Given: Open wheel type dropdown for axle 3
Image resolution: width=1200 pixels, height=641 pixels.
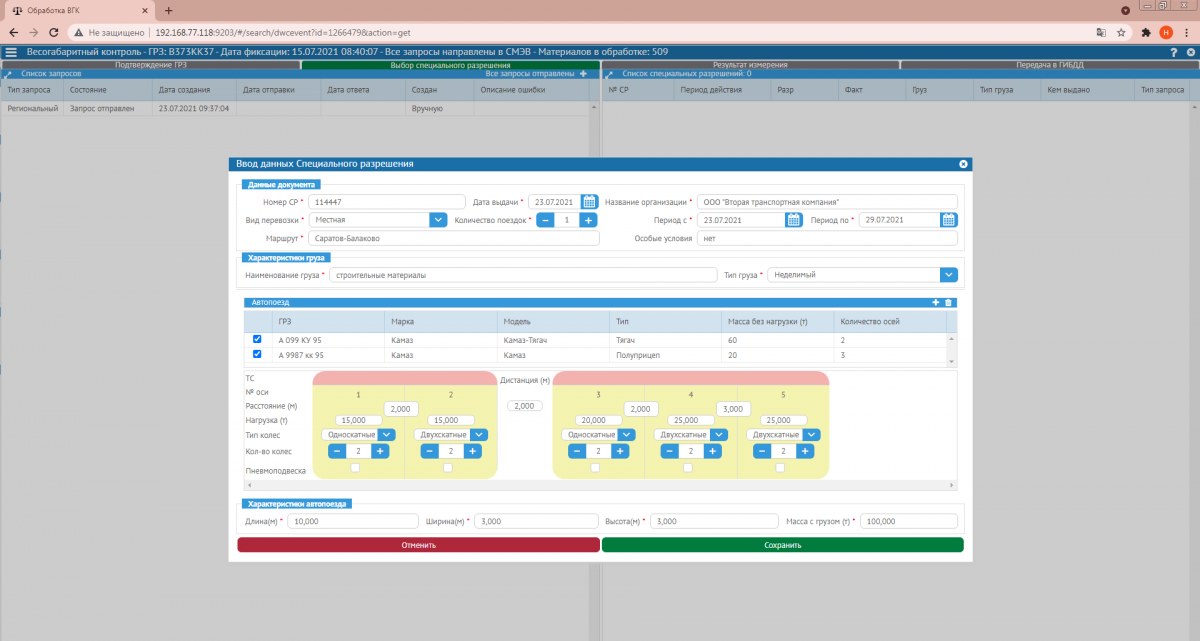Looking at the screenshot, I should [x=626, y=434].
